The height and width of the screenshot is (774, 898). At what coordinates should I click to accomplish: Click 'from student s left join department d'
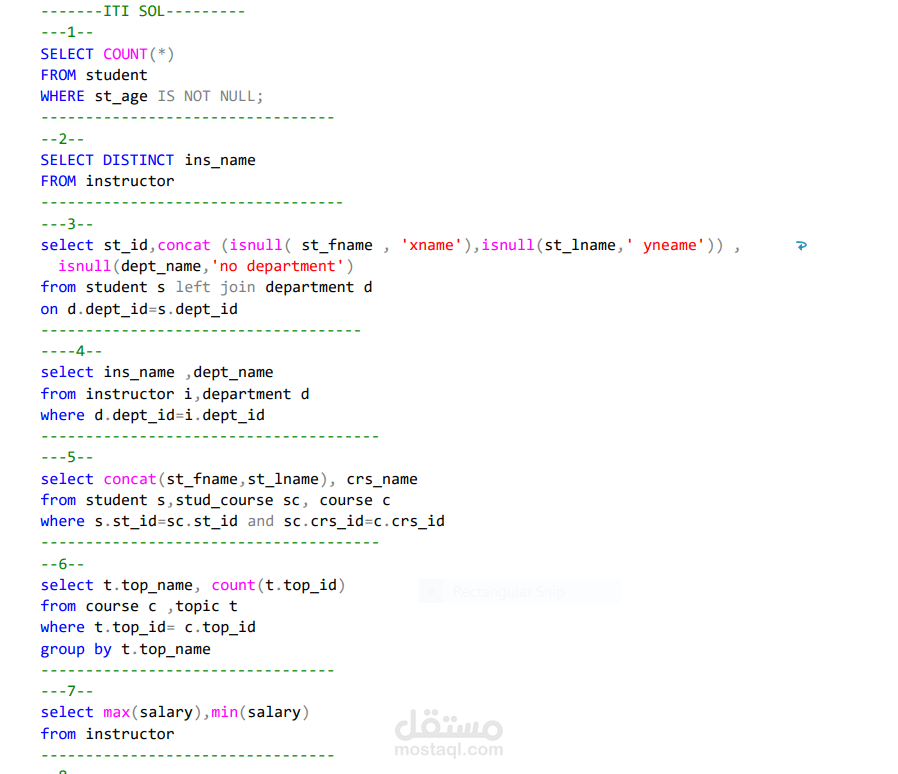206,287
